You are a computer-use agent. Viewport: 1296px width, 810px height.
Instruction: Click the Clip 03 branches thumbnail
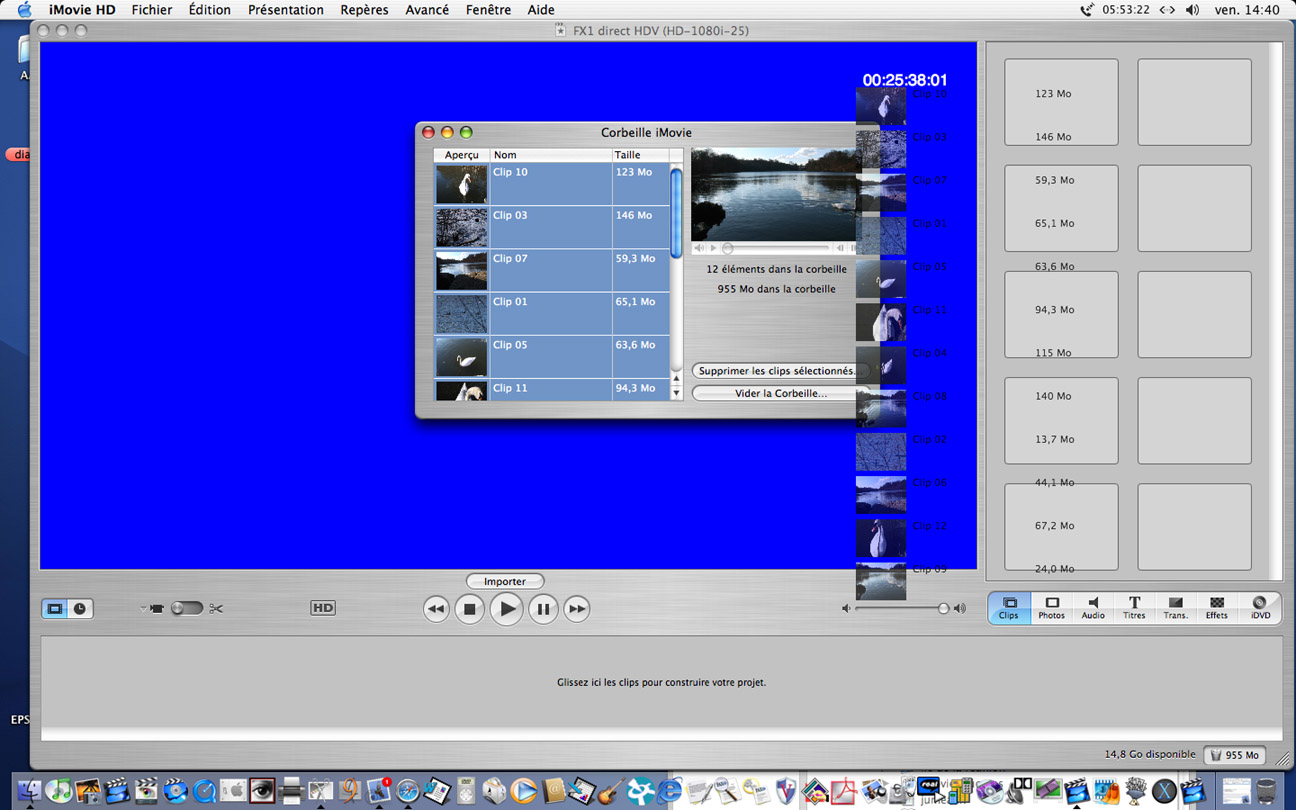[x=461, y=228]
